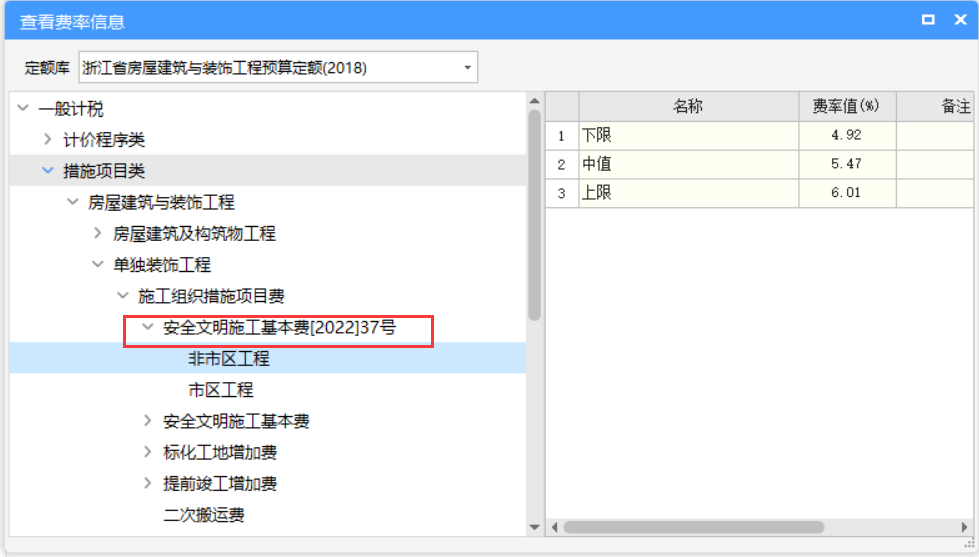The image size is (979, 557).
Task: Click the 6.01 rate value cell
Action: [847, 193]
